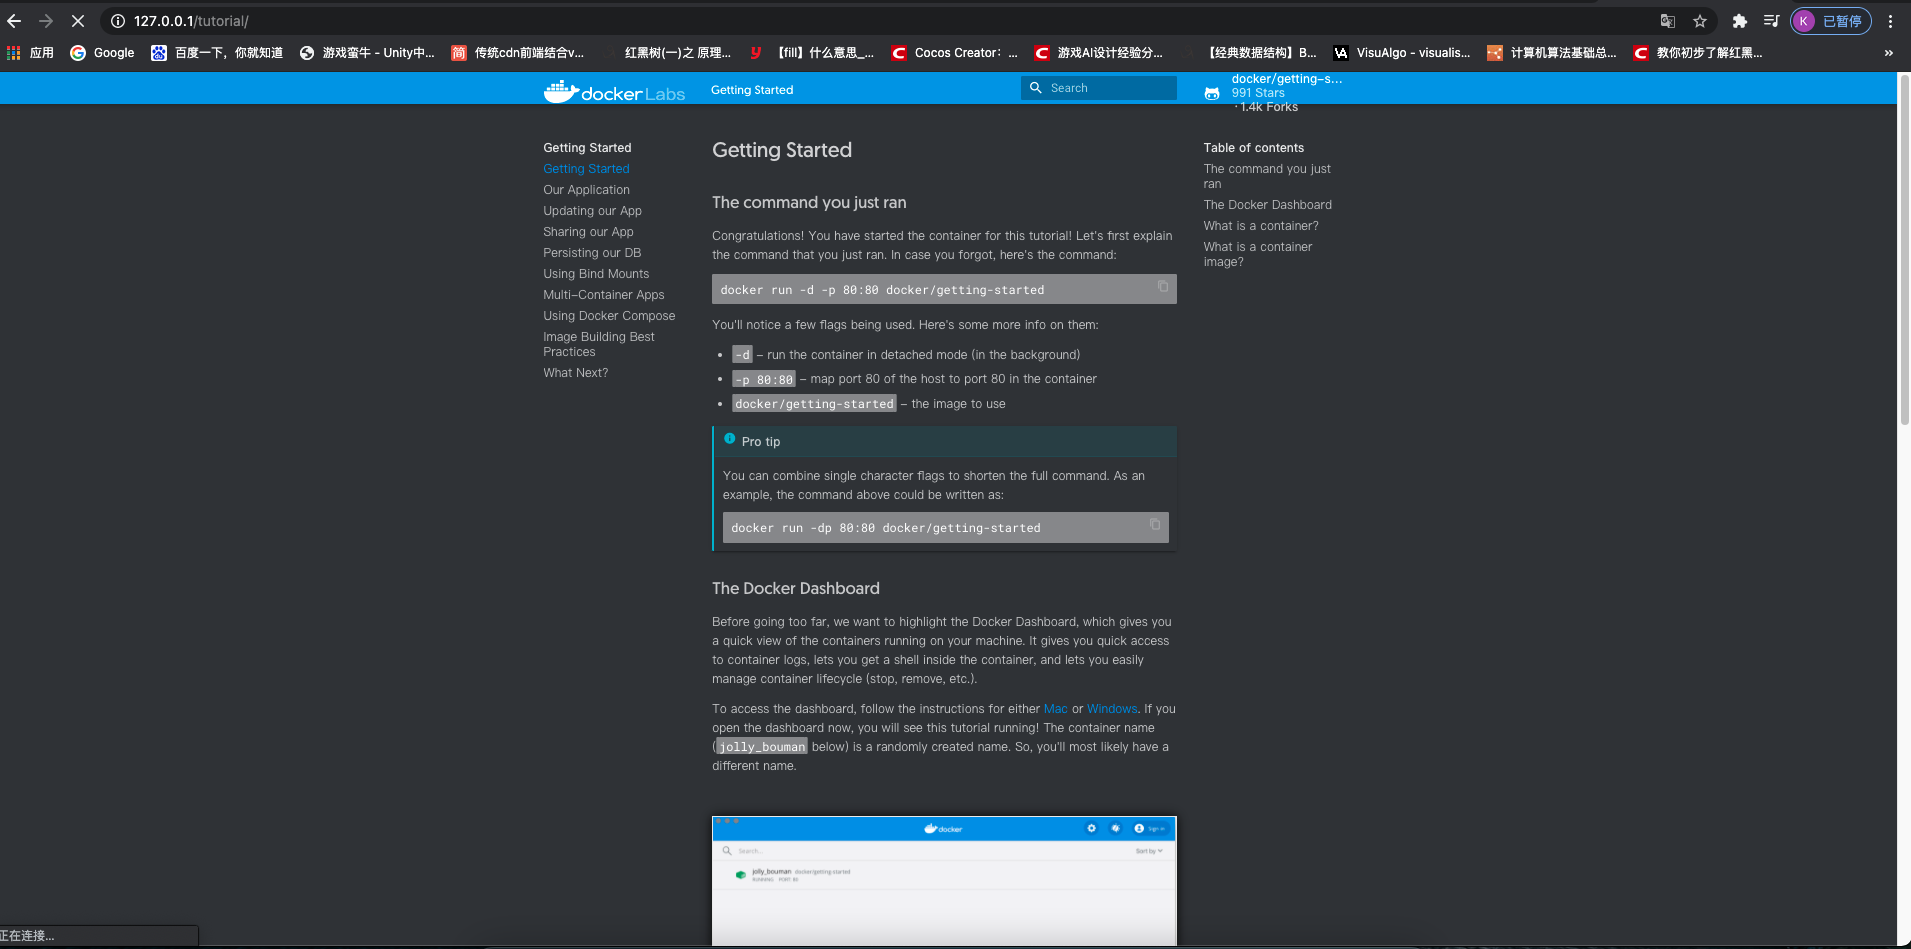Select Getting Started in sidebar
The height and width of the screenshot is (949, 1911).
point(586,169)
